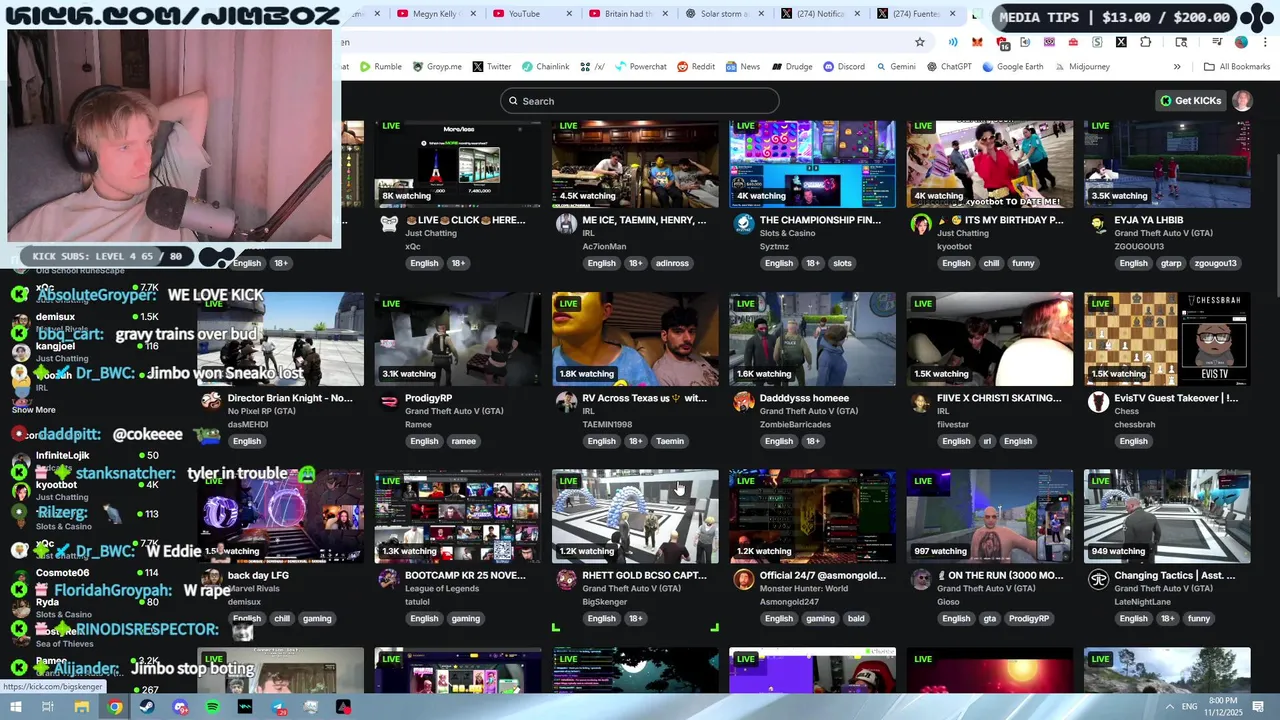Screen dimensions: 1280x720
Task: Click the Get KICKs button
Action: pos(1191,100)
